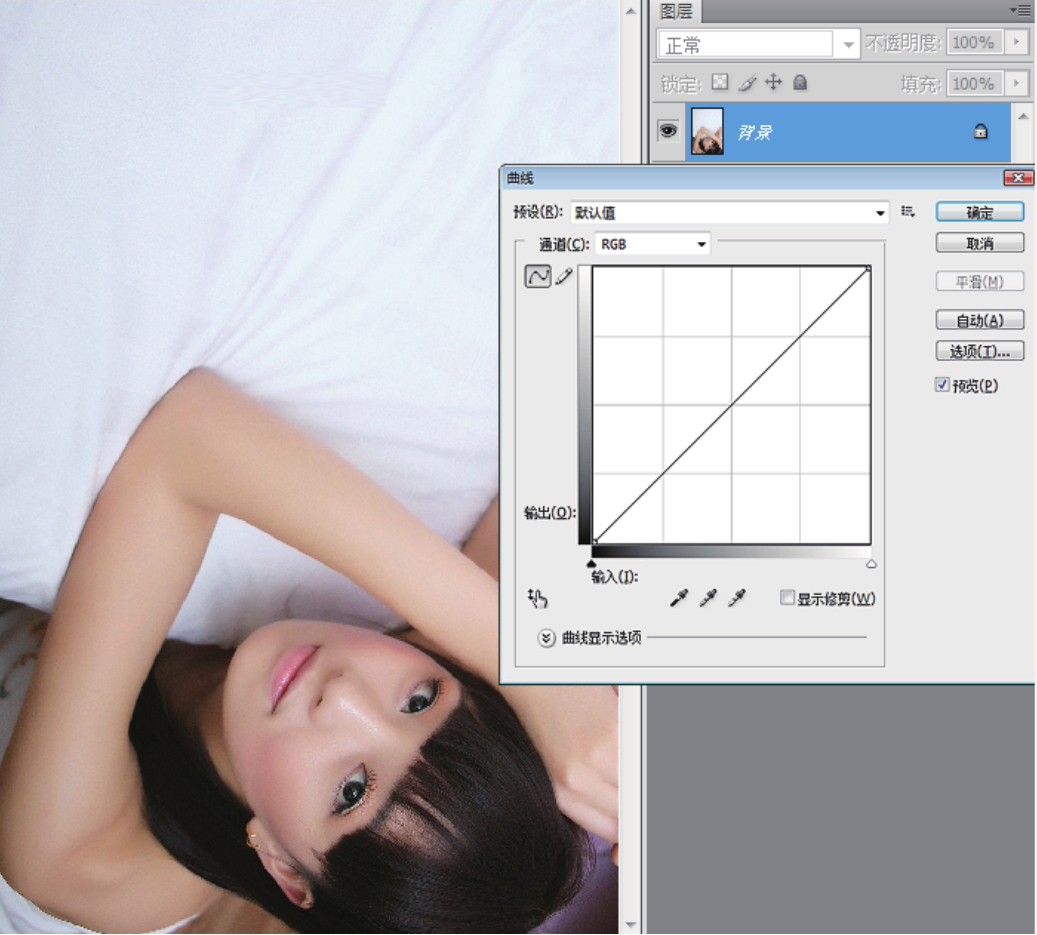This screenshot has width=1037, height=935.
Task: Open the layers panel flyout menu
Action: [1021, 10]
